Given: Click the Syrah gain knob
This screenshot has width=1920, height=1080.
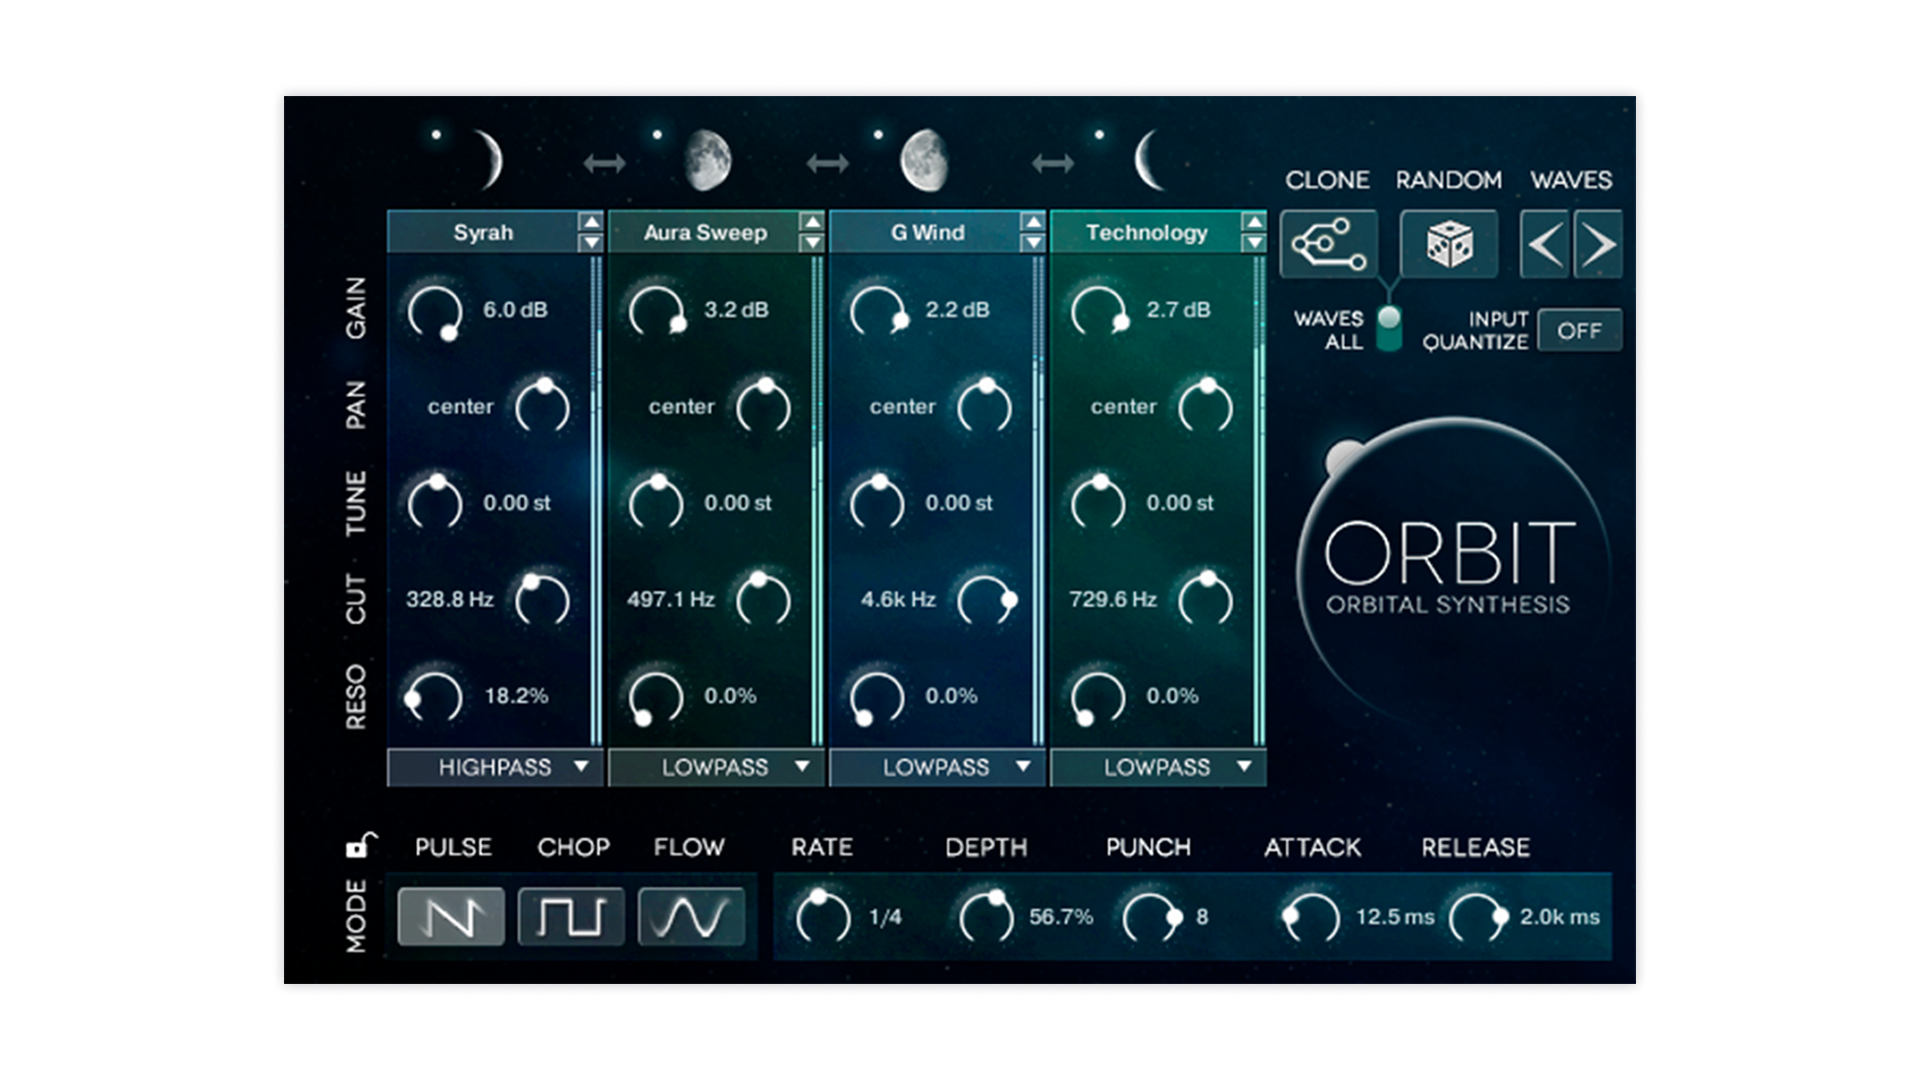Looking at the screenshot, I should coord(435,311).
